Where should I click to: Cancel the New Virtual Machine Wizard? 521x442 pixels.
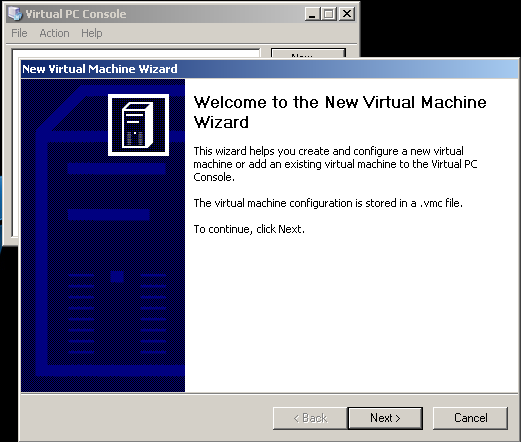click(x=470, y=418)
